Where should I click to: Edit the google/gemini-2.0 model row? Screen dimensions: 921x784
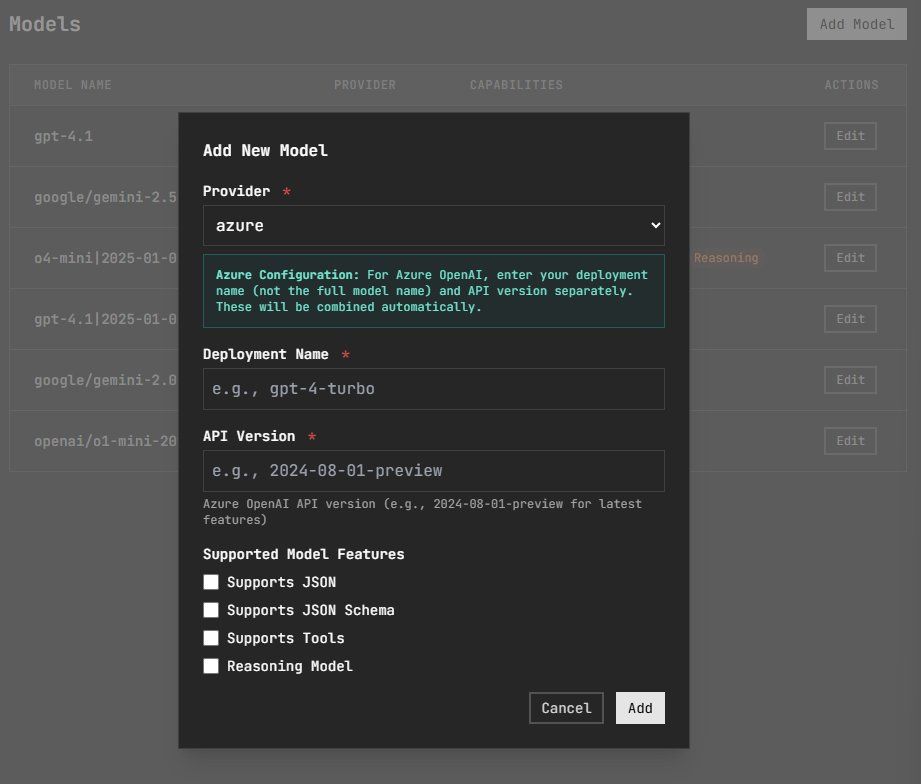coord(850,380)
